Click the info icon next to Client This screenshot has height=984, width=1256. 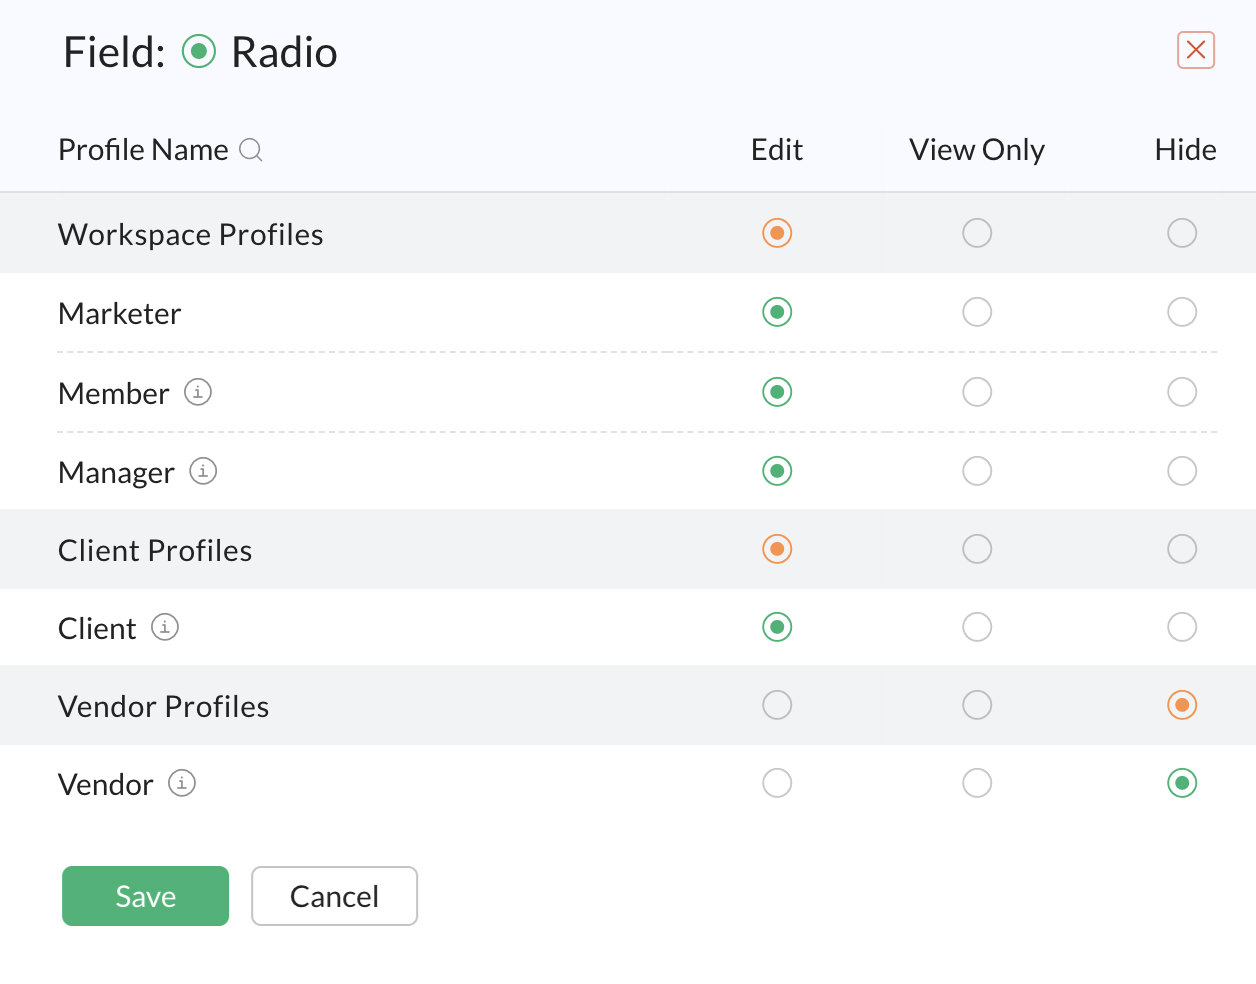(x=165, y=627)
